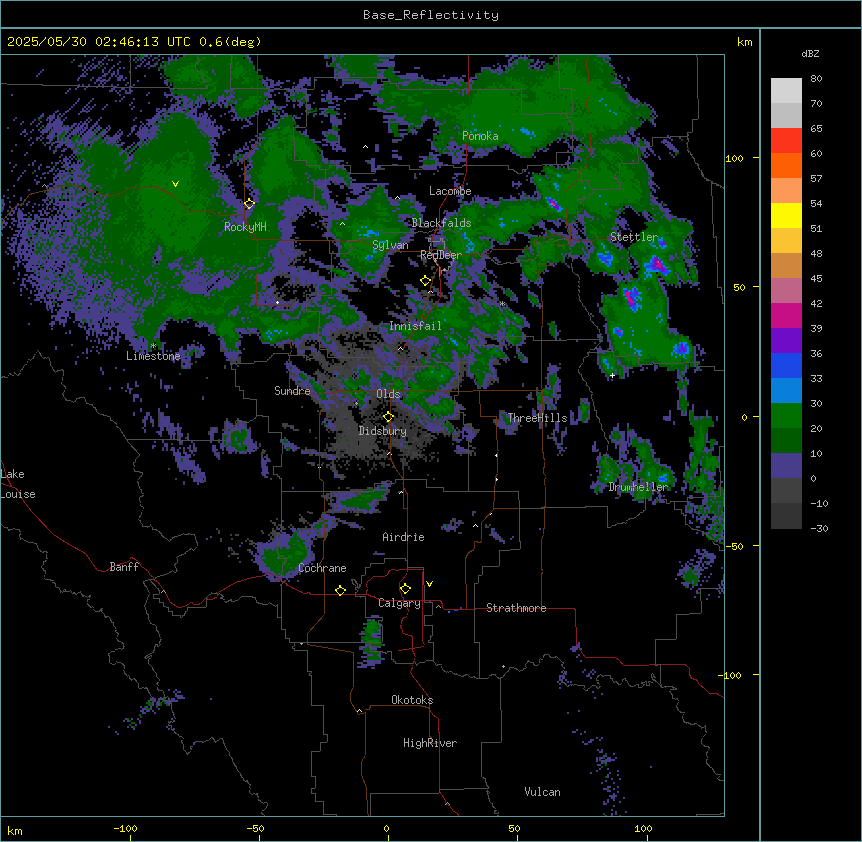Screen dimensions: 862x842
Task: Click the Base_Reflectivity title
Action: pyautogui.click(x=431, y=15)
